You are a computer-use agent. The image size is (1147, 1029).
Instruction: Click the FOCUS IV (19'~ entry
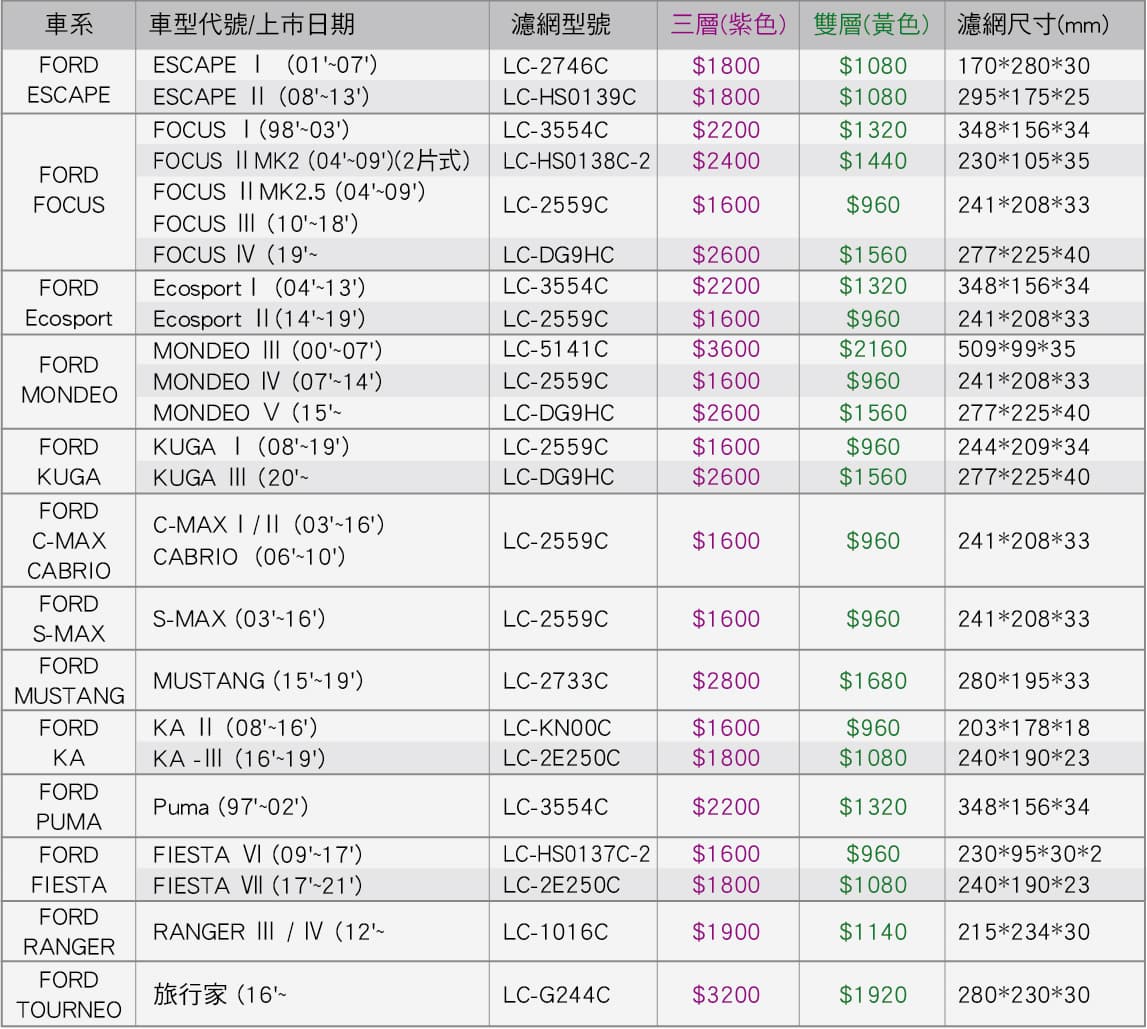point(236,255)
